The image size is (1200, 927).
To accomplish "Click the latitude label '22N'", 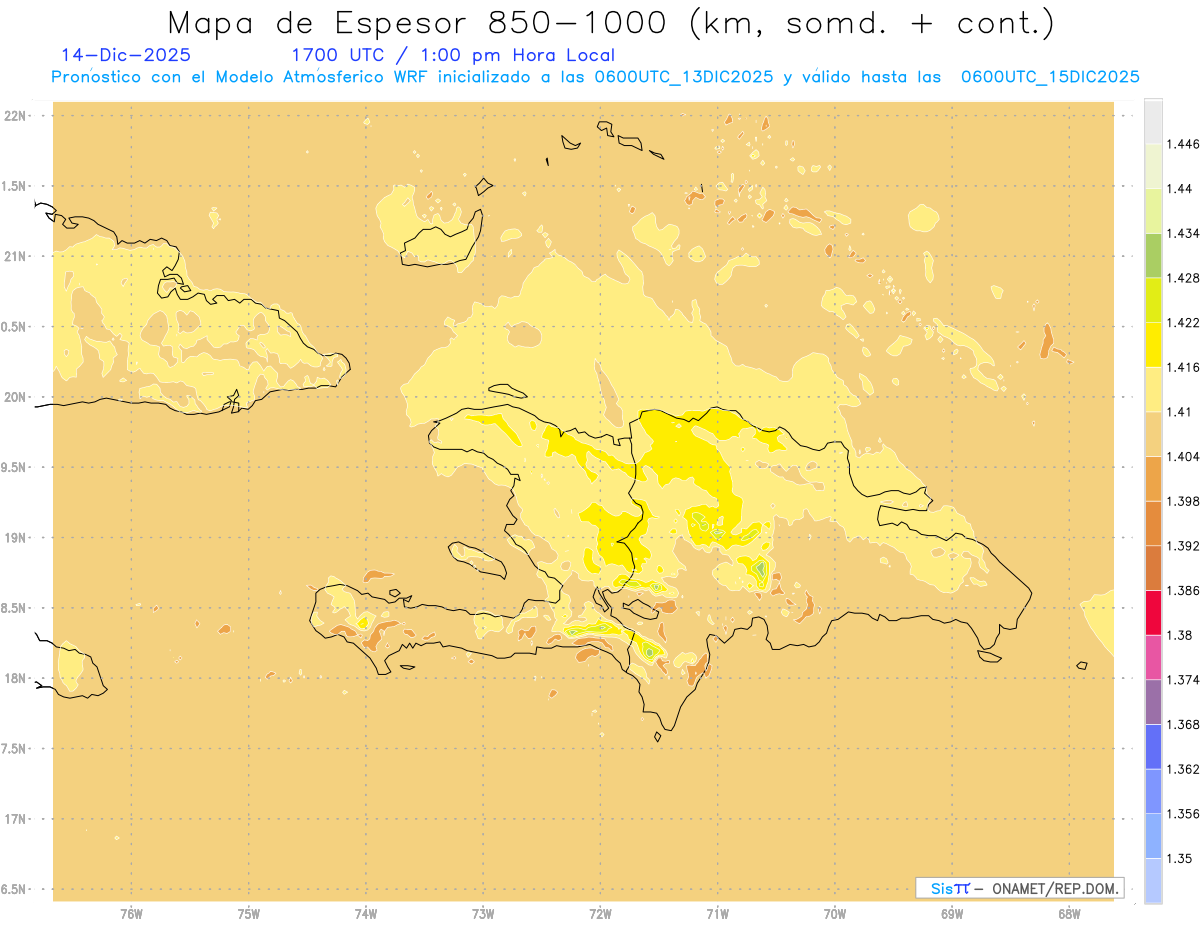I will point(16,116).
